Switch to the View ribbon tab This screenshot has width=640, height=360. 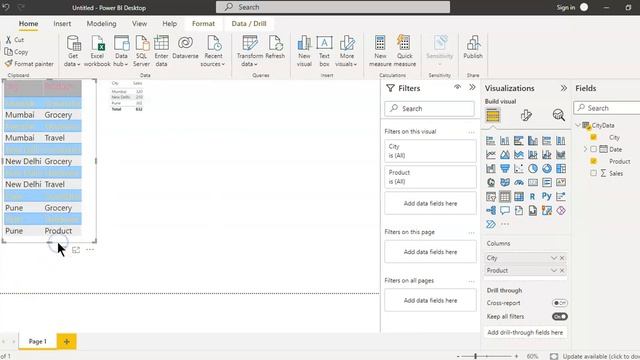click(x=139, y=24)
